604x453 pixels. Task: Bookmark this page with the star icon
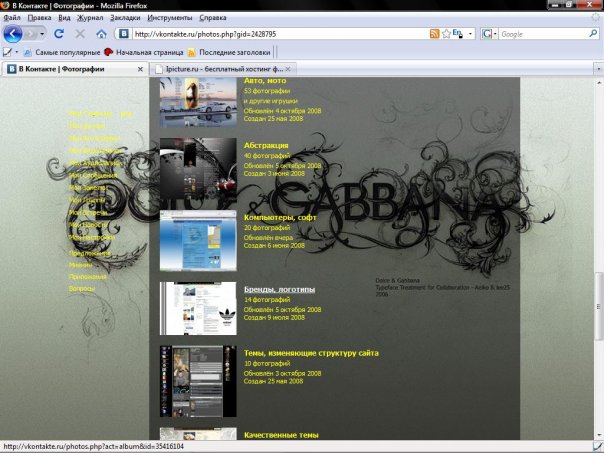point(446,34)
